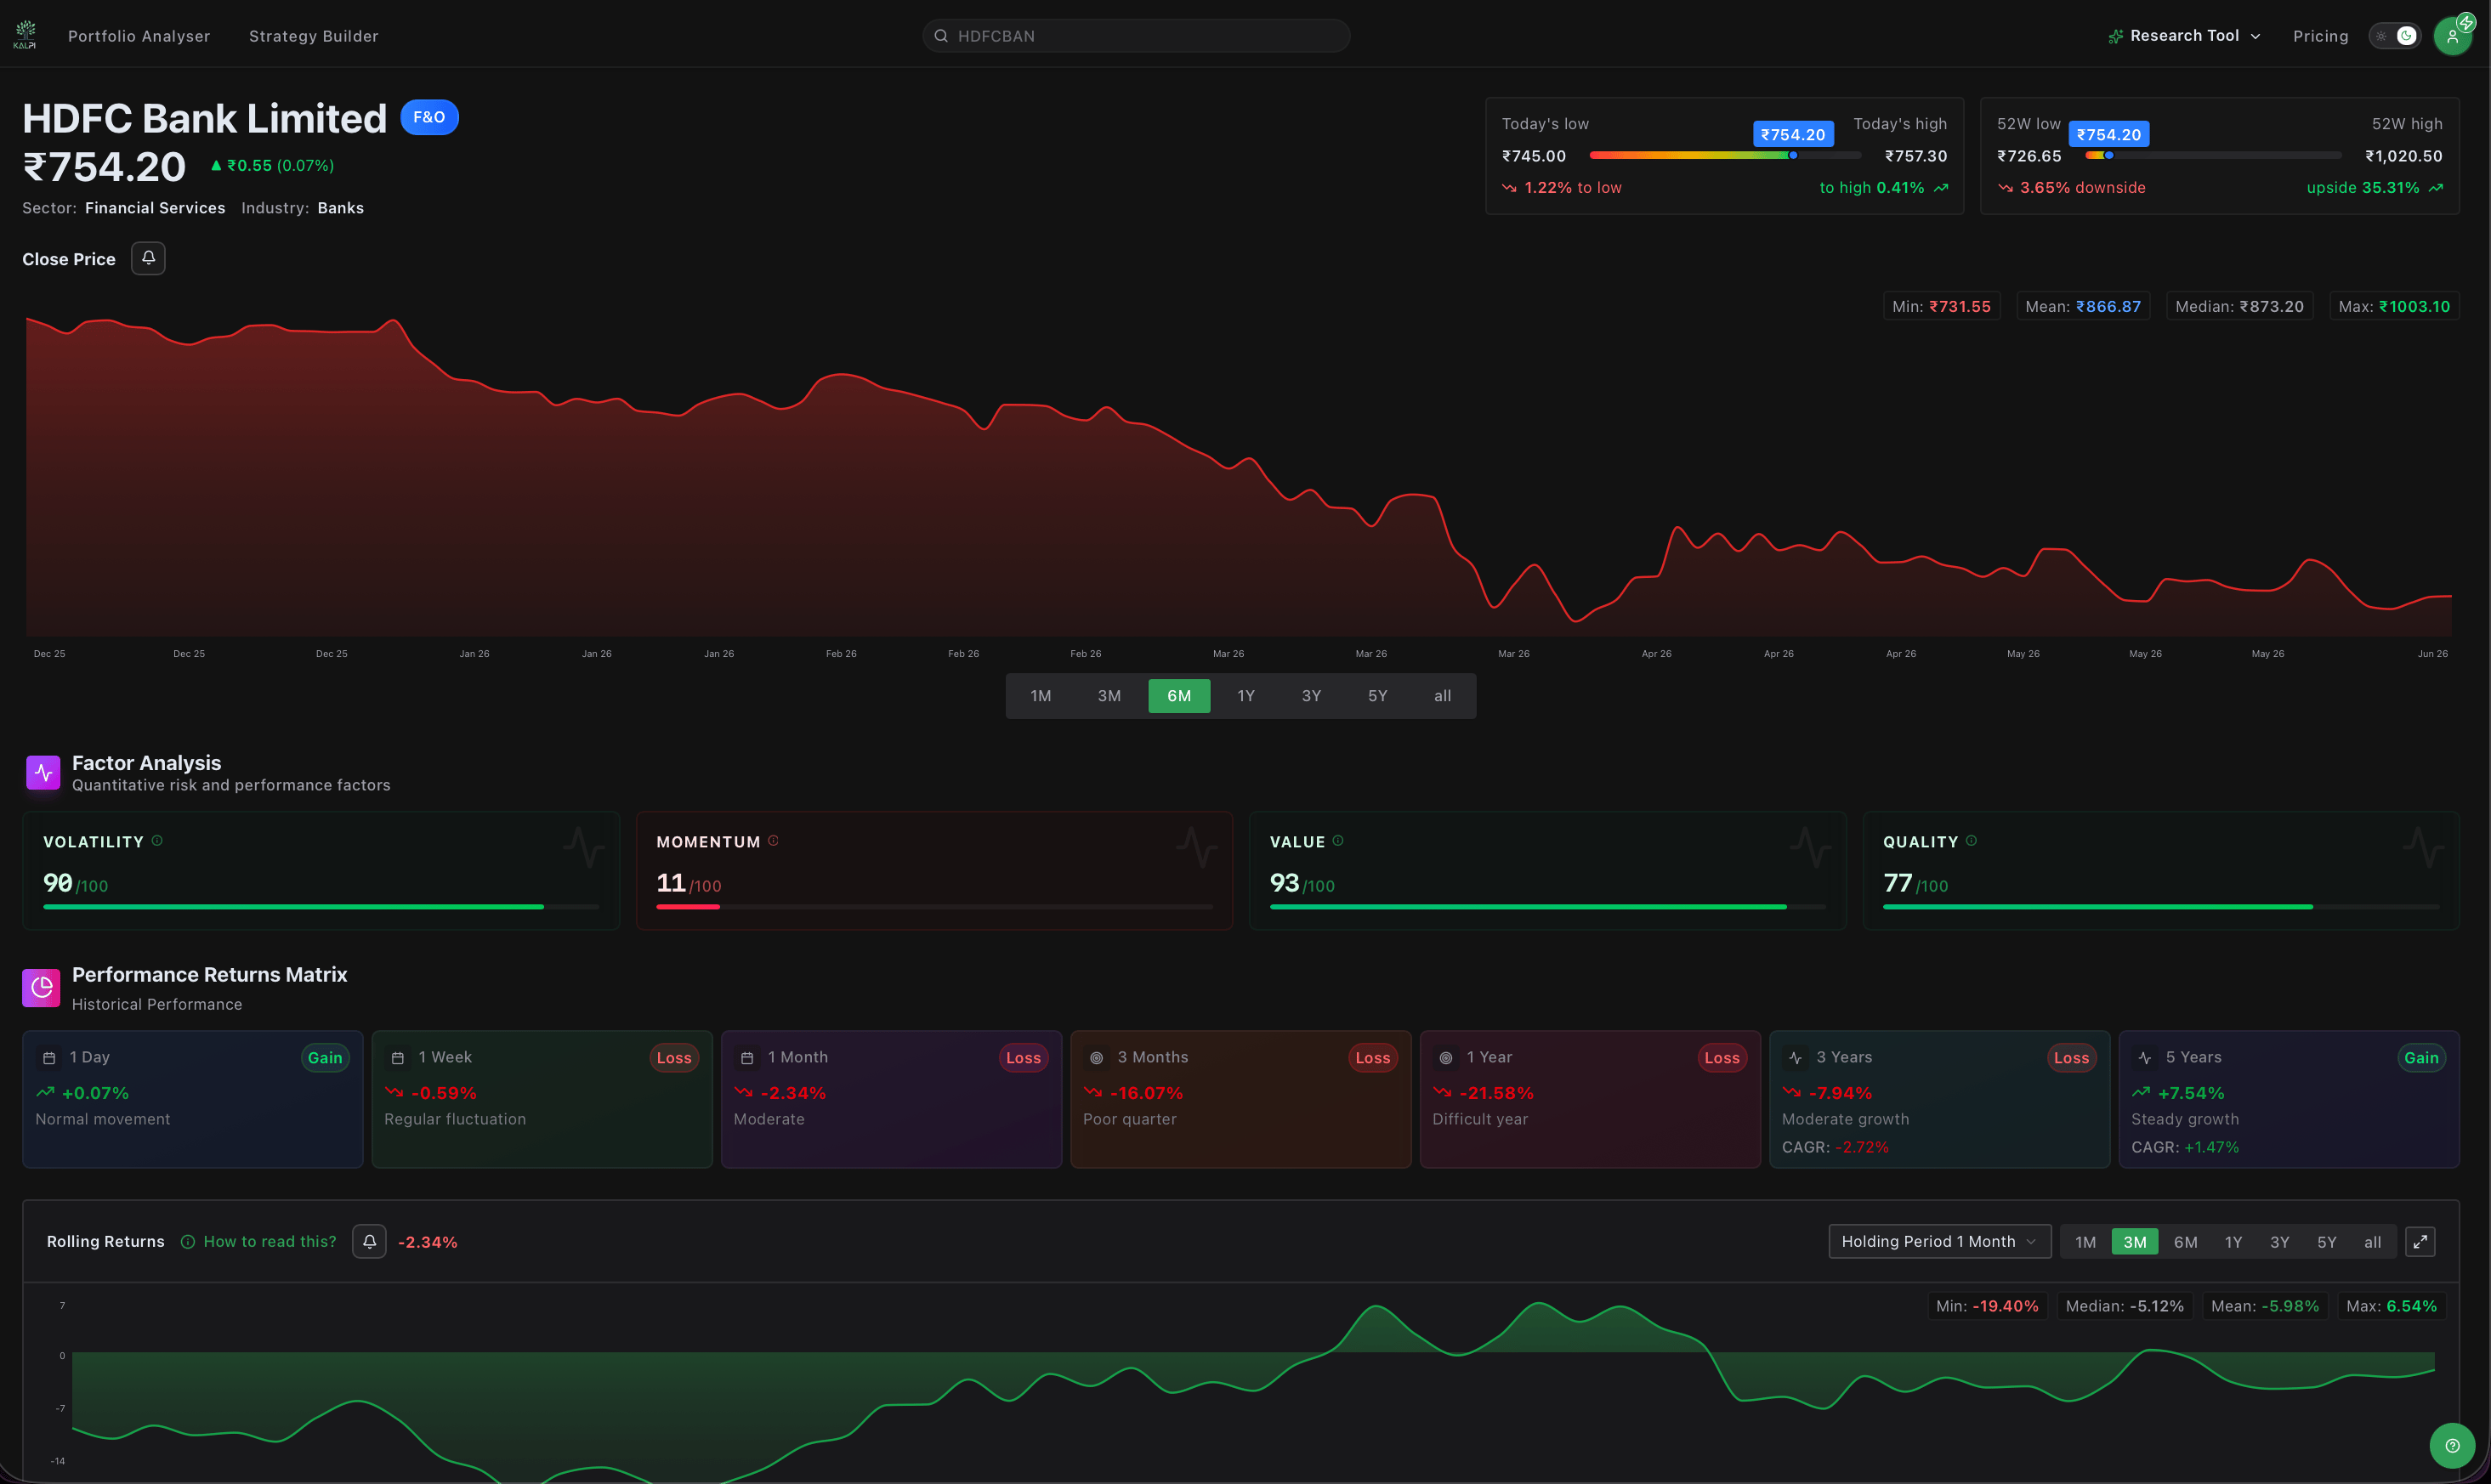Focus the HDFCBAN search field
This screenshot has width=2491, height=1484.
click(x=1136, y=36)
